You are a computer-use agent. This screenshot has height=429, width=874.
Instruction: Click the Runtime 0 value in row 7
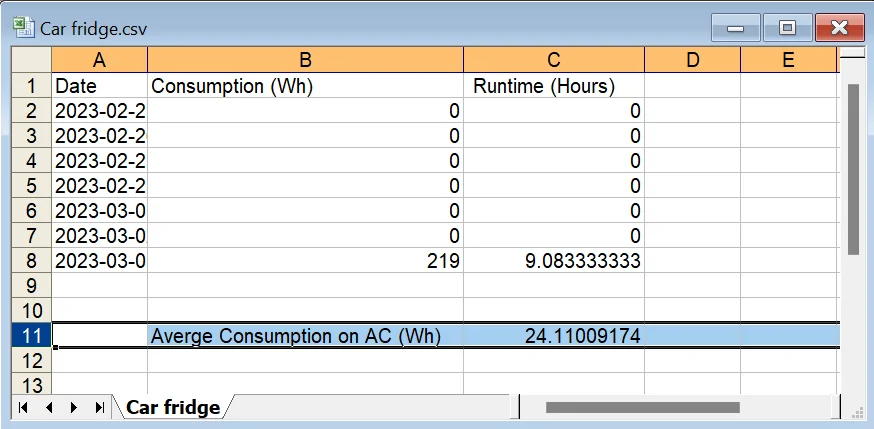click(x=553, y=236)
